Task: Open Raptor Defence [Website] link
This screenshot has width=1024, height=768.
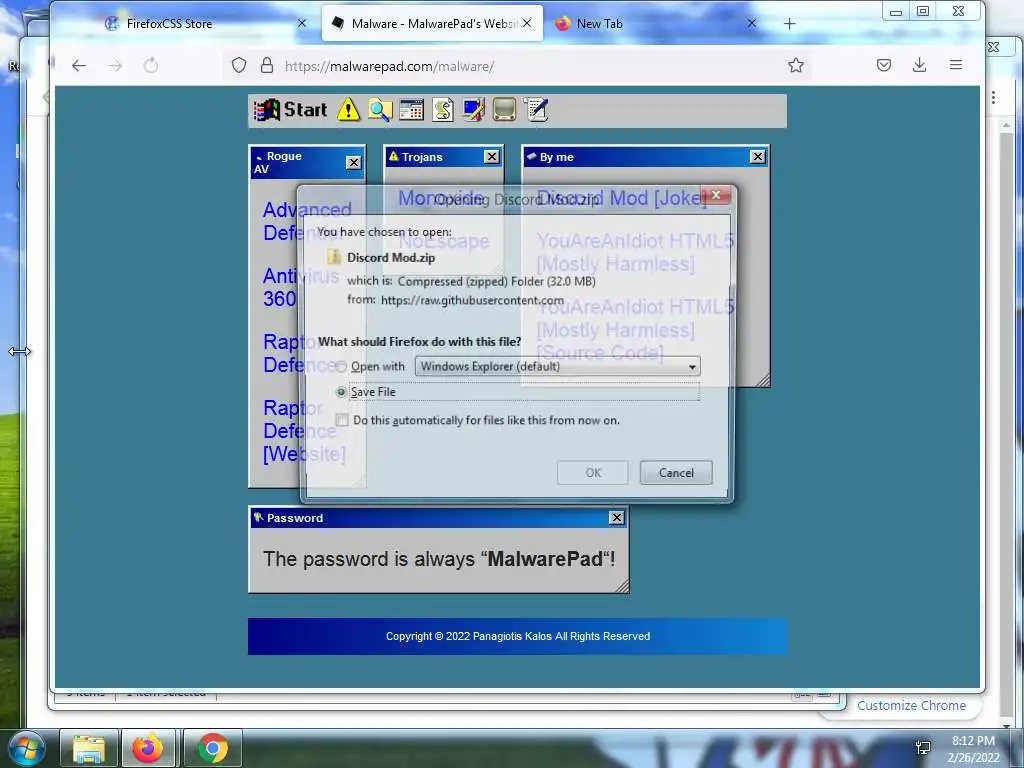Action: click(303, 431)
